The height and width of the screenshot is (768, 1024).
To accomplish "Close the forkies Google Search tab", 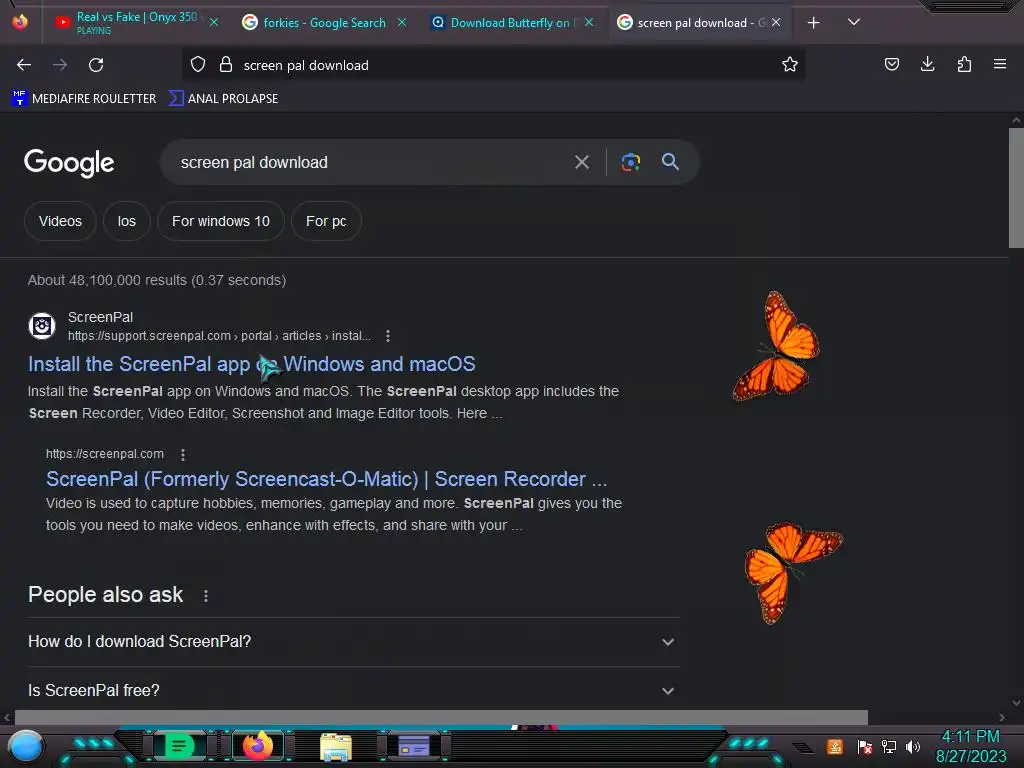I will (x=402, y=23).
